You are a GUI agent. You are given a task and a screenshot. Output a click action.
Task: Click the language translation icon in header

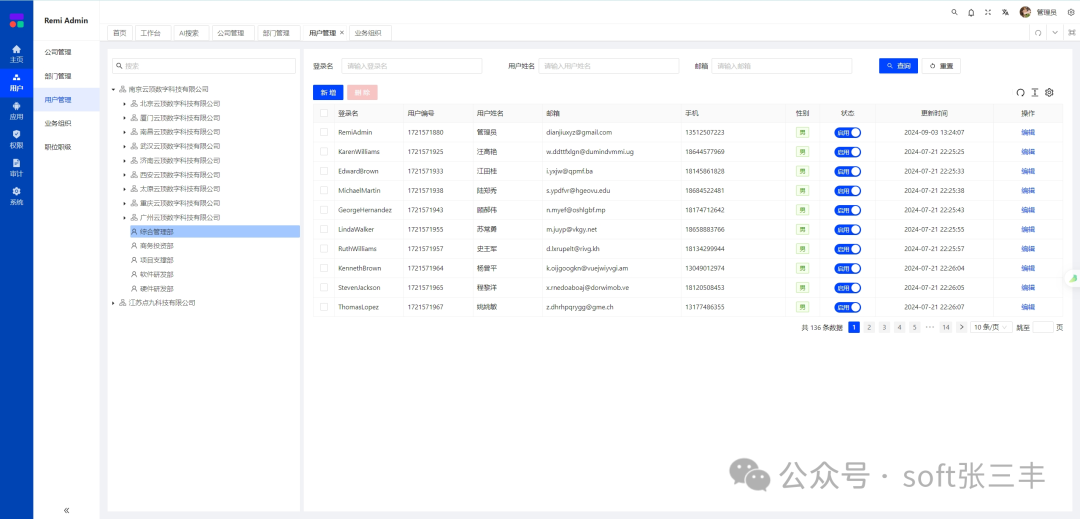[1005, 12]
